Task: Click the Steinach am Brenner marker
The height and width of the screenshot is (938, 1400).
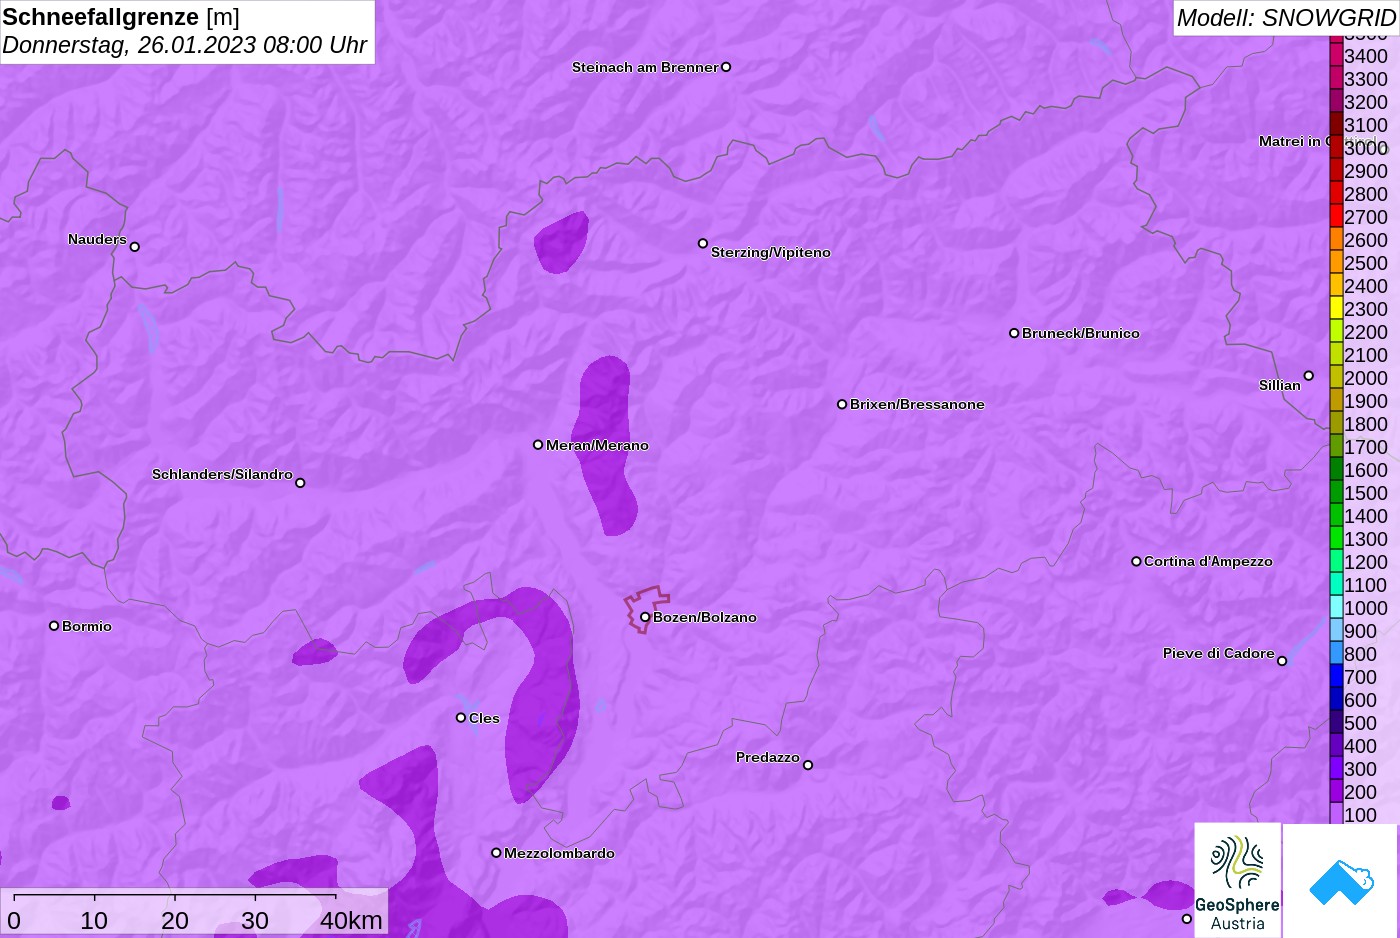Action: (x=726, y=67)
